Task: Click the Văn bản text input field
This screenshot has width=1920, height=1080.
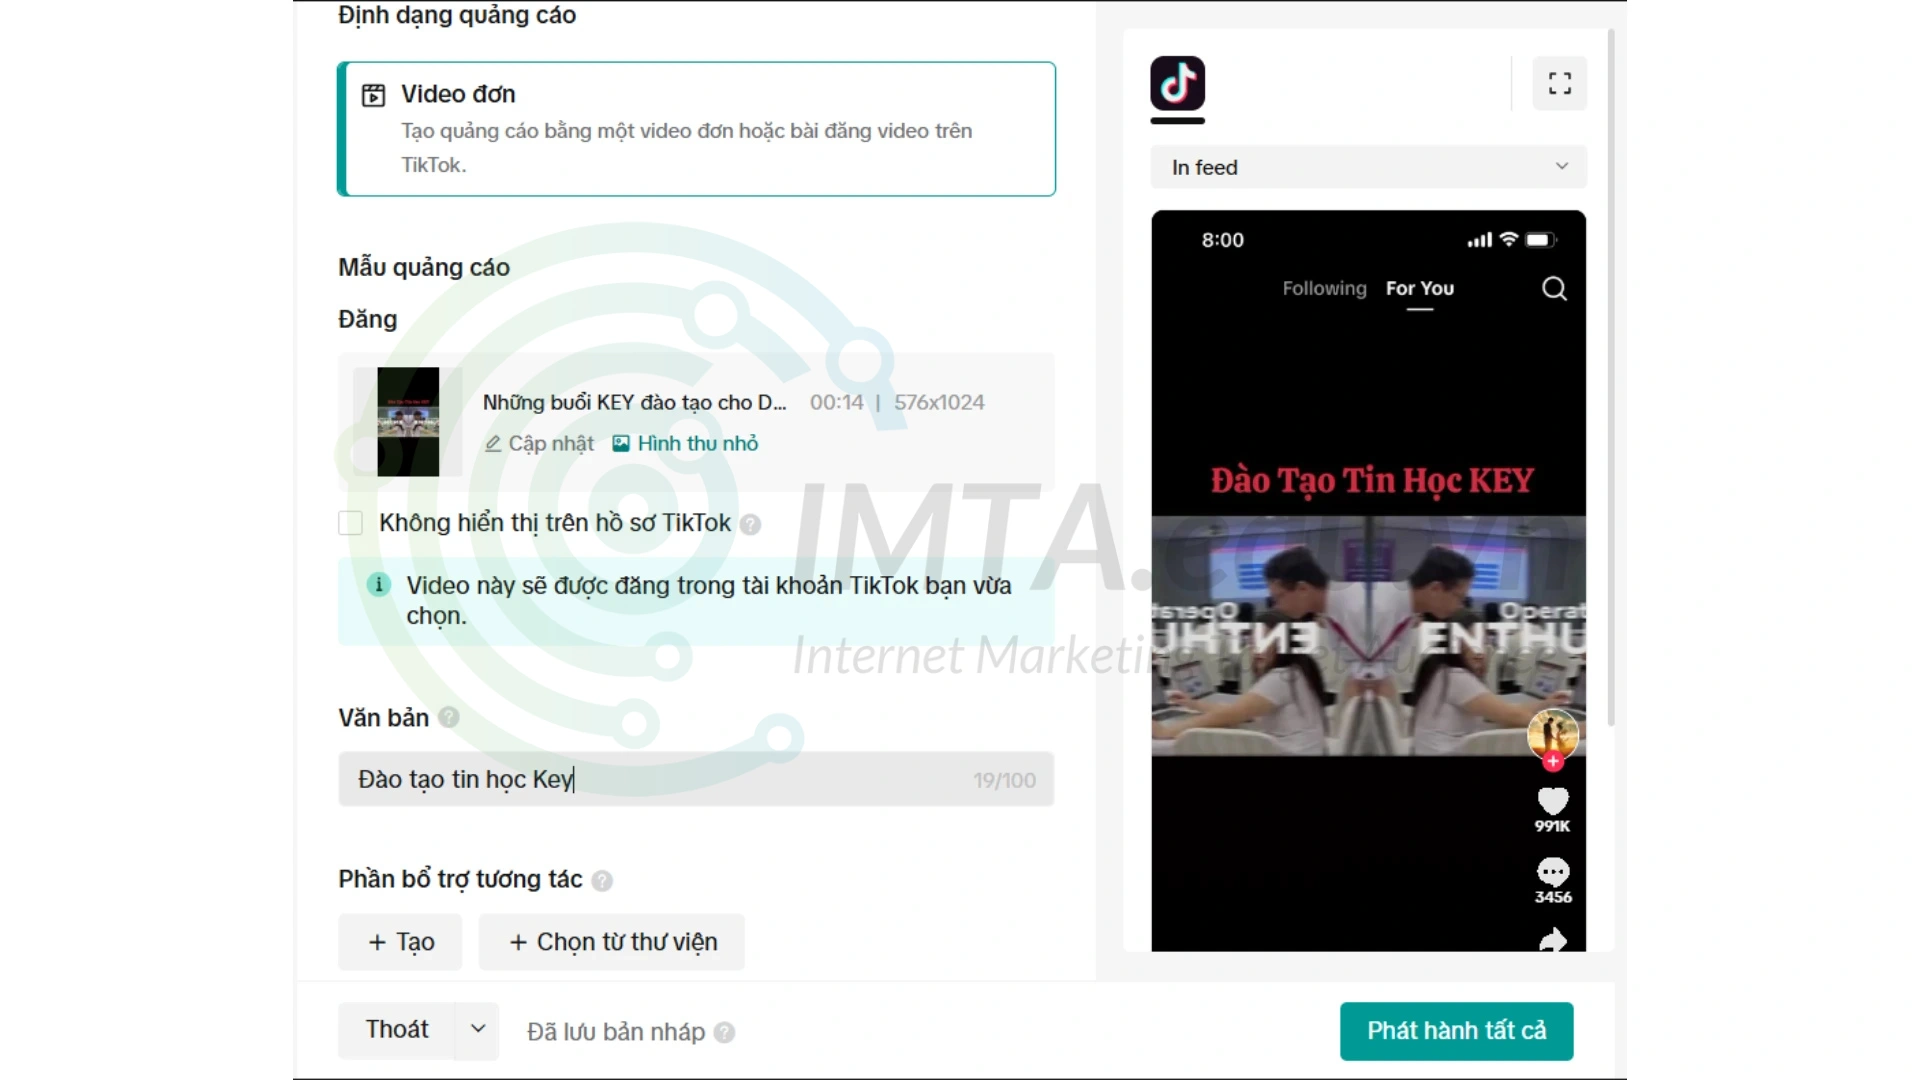Action: click(696, 779)
